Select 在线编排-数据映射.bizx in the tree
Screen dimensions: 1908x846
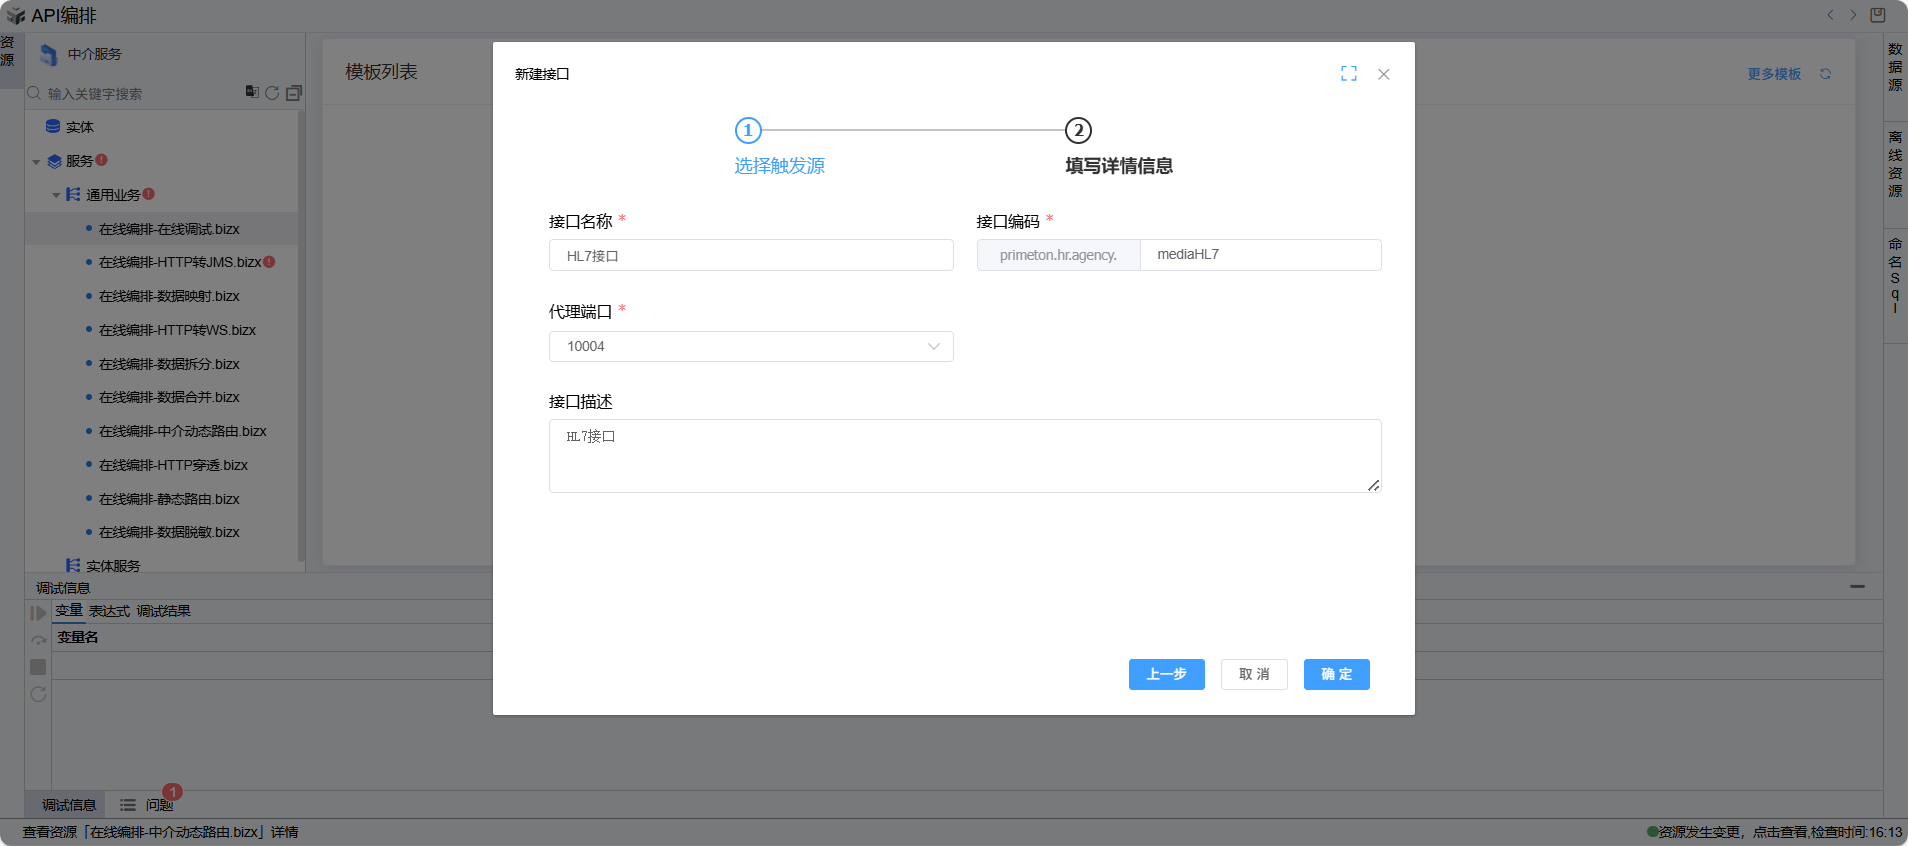click(x=169, y=297)
